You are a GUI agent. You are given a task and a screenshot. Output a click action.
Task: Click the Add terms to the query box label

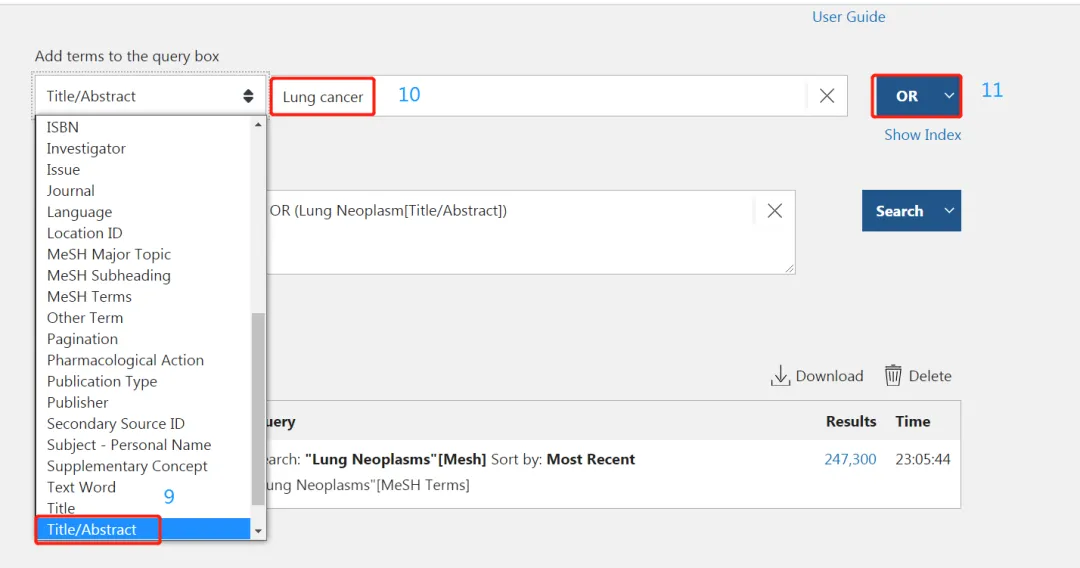tap(127, 56)
